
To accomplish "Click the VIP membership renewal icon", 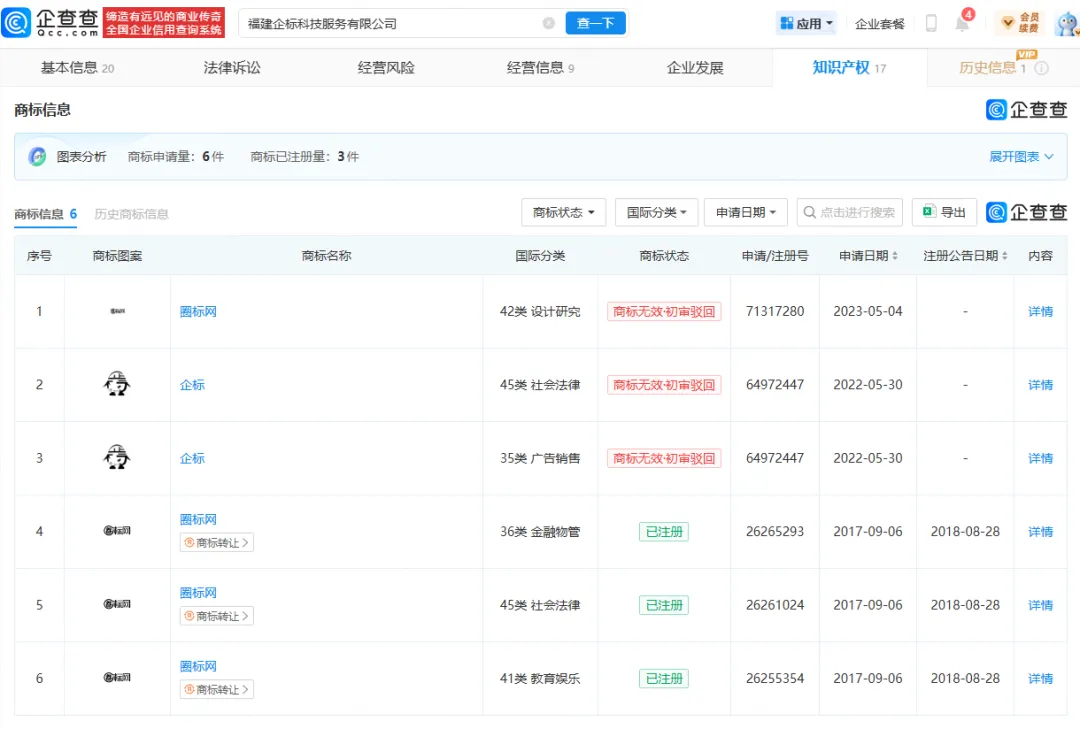I will click(1020, 23).
